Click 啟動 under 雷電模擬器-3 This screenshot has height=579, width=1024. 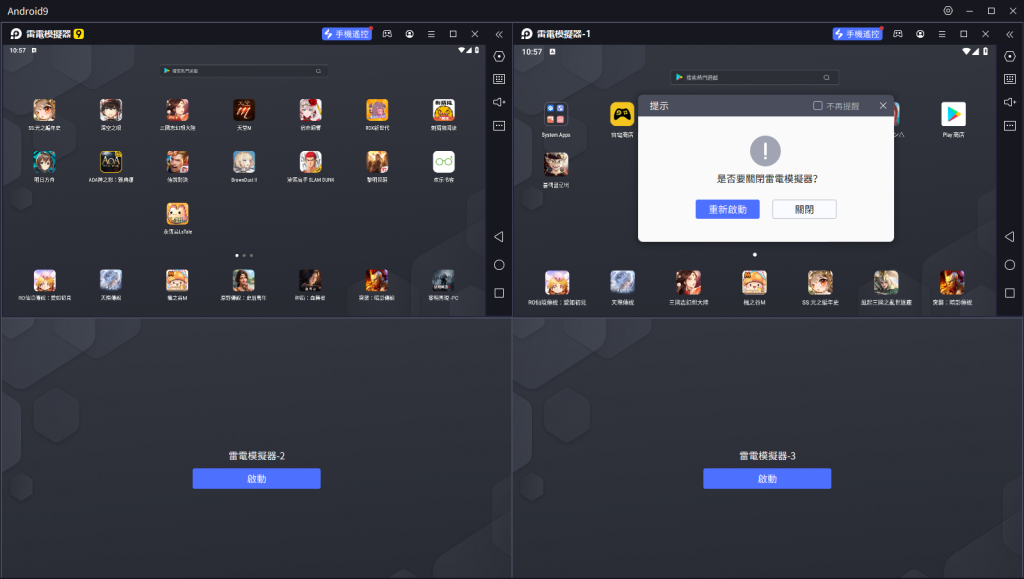tap(767, 479)
